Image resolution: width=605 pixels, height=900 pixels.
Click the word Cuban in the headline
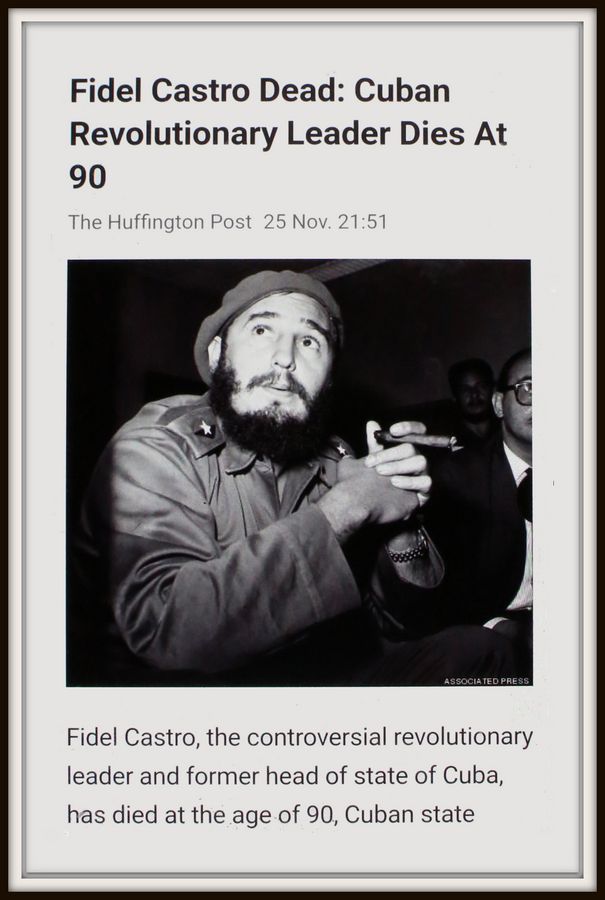[x=402, y=91]
